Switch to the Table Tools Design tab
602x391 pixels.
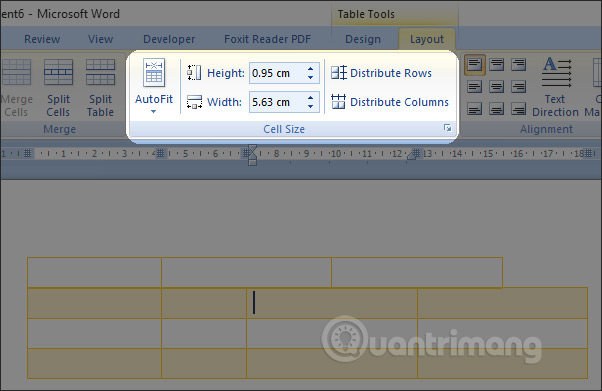tap(363, 39)
